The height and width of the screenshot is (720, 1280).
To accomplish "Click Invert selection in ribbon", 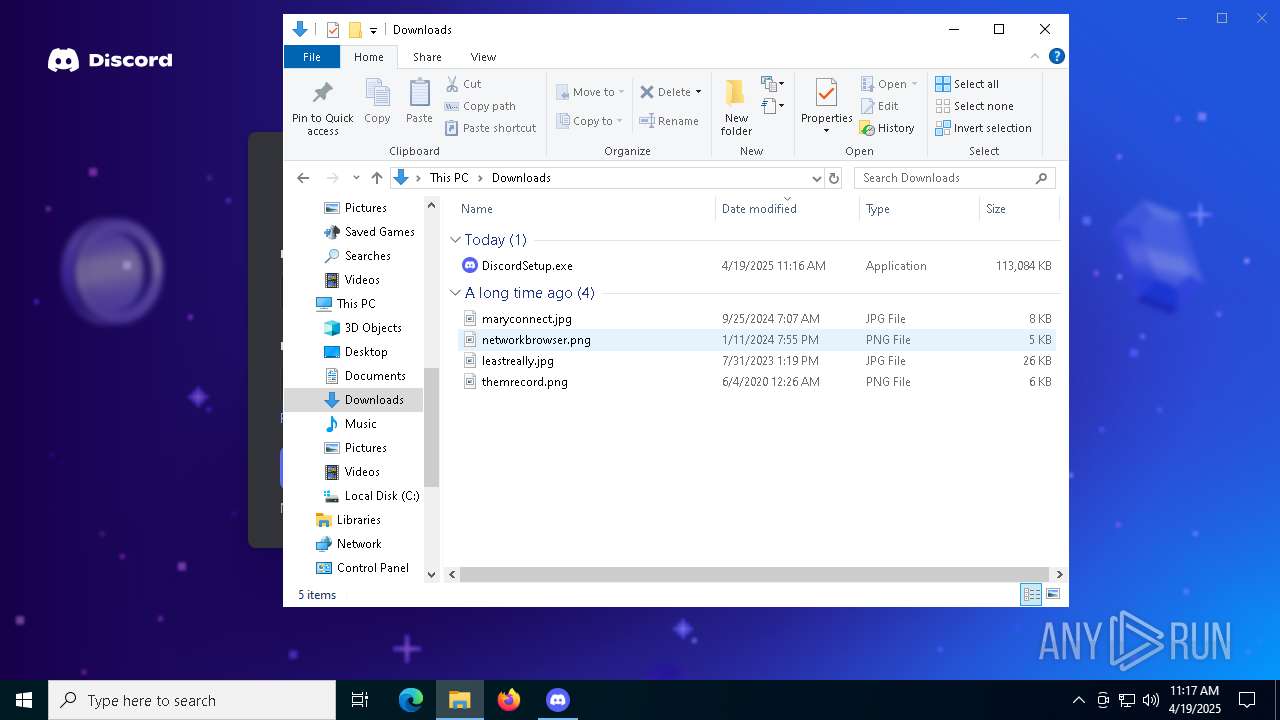I will pos(984,128).
